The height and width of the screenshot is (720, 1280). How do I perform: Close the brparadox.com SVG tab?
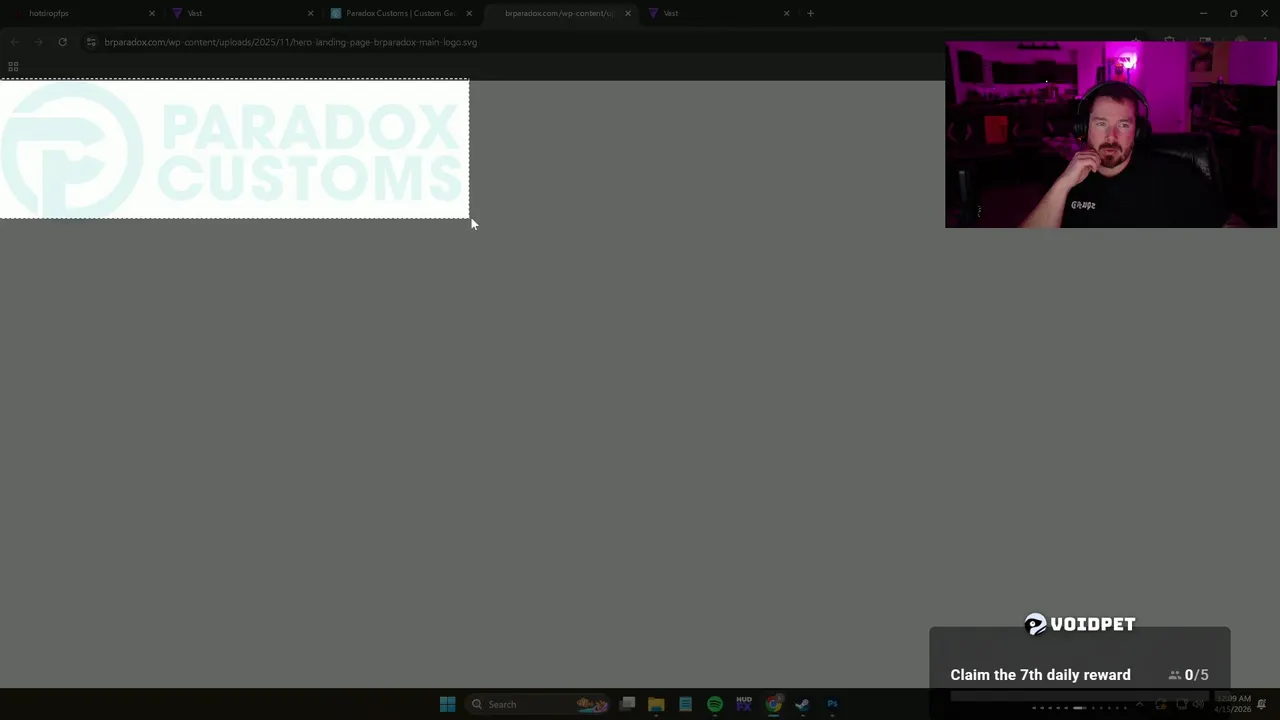click(x=628, y=13)
